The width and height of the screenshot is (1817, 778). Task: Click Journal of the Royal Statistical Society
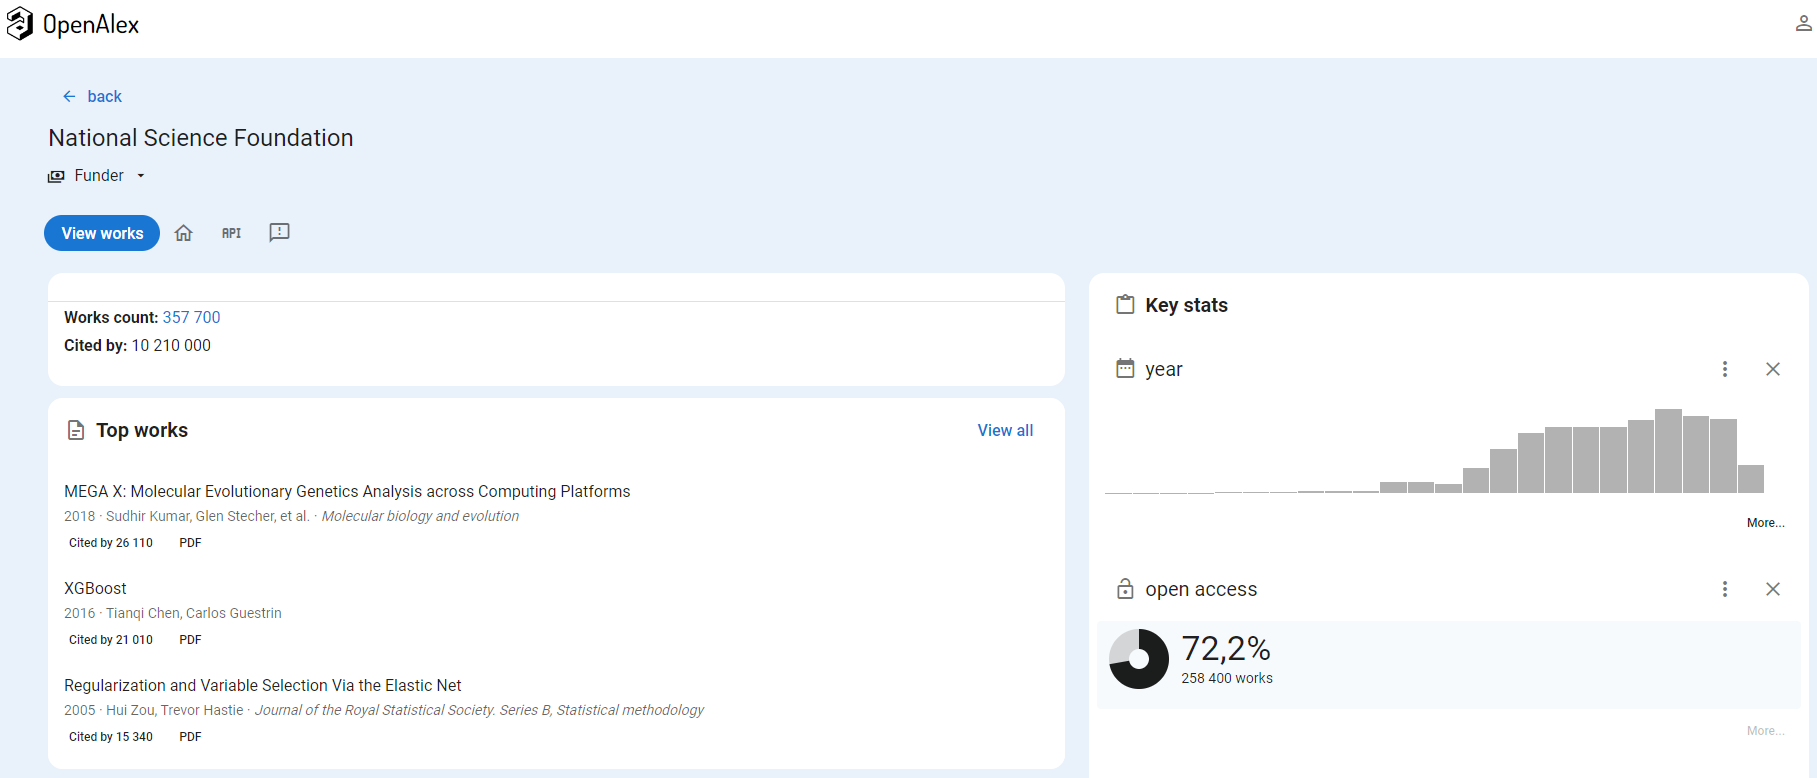(x=479, y=710)
